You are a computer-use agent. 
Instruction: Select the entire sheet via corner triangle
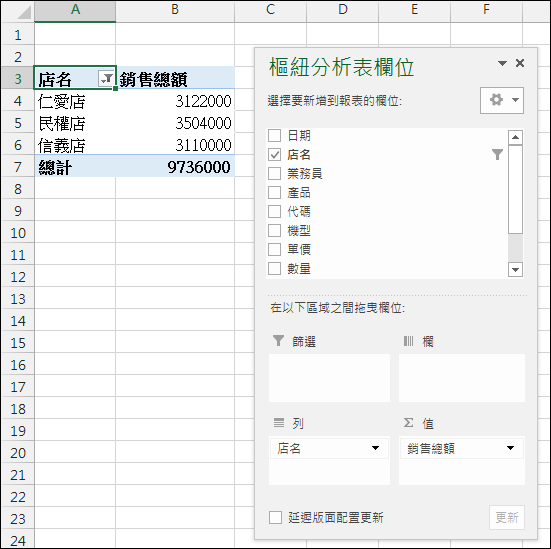click(x=18, y=11)
